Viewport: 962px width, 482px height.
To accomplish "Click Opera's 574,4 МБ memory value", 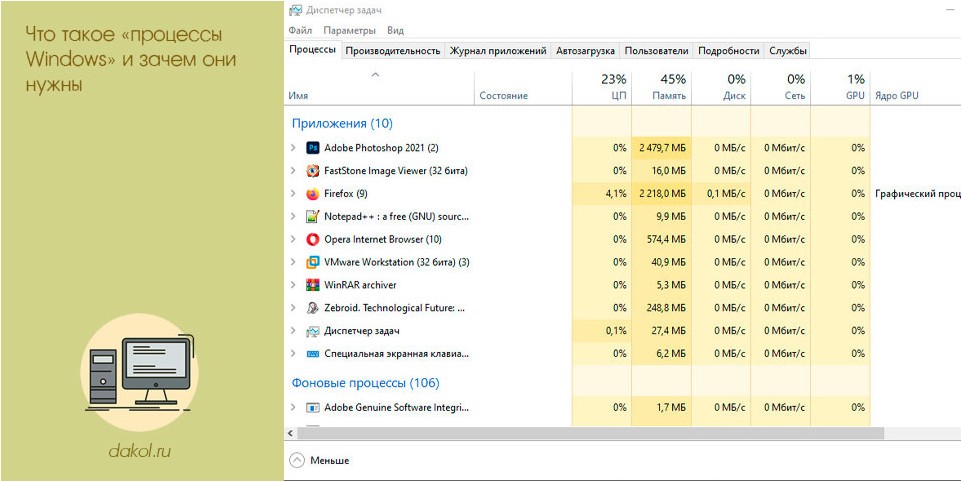I will point(667,239).
